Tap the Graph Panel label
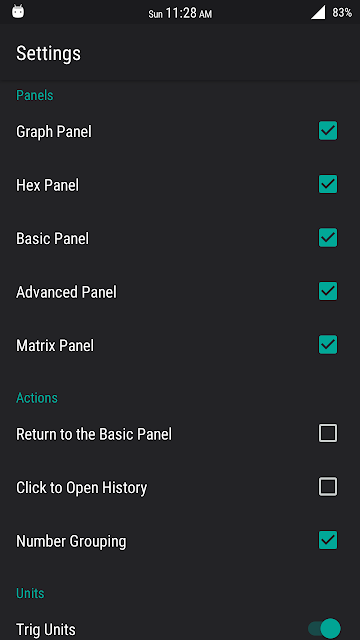The image size is (360, 640). 54,132
